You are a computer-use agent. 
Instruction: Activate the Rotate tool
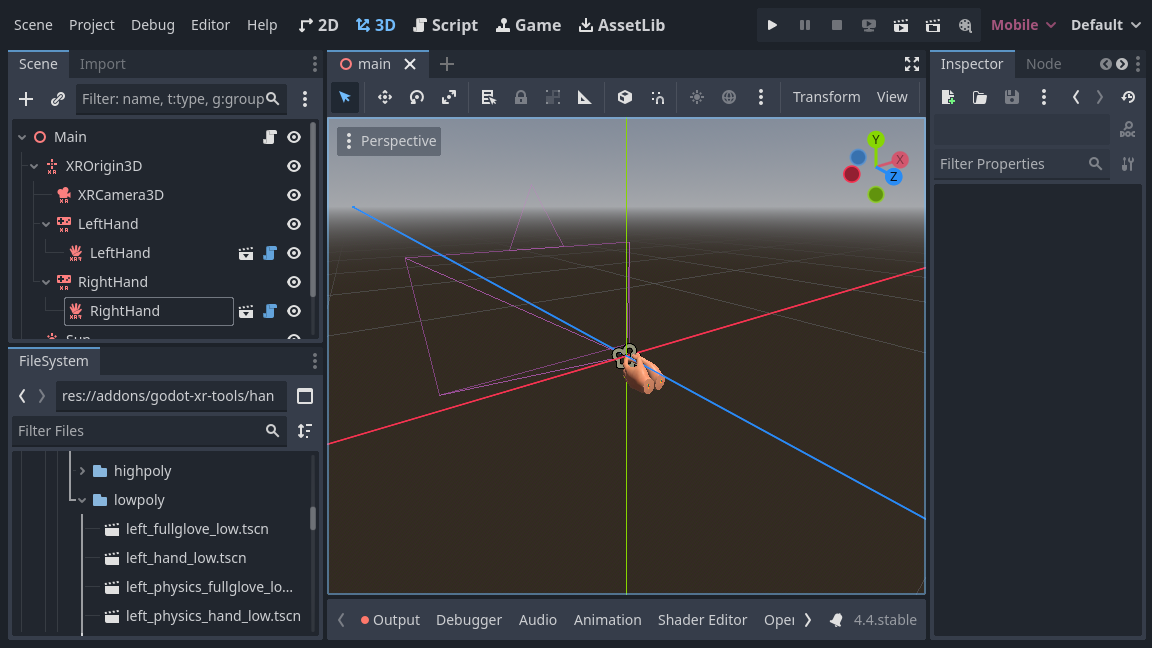[417, 97]
